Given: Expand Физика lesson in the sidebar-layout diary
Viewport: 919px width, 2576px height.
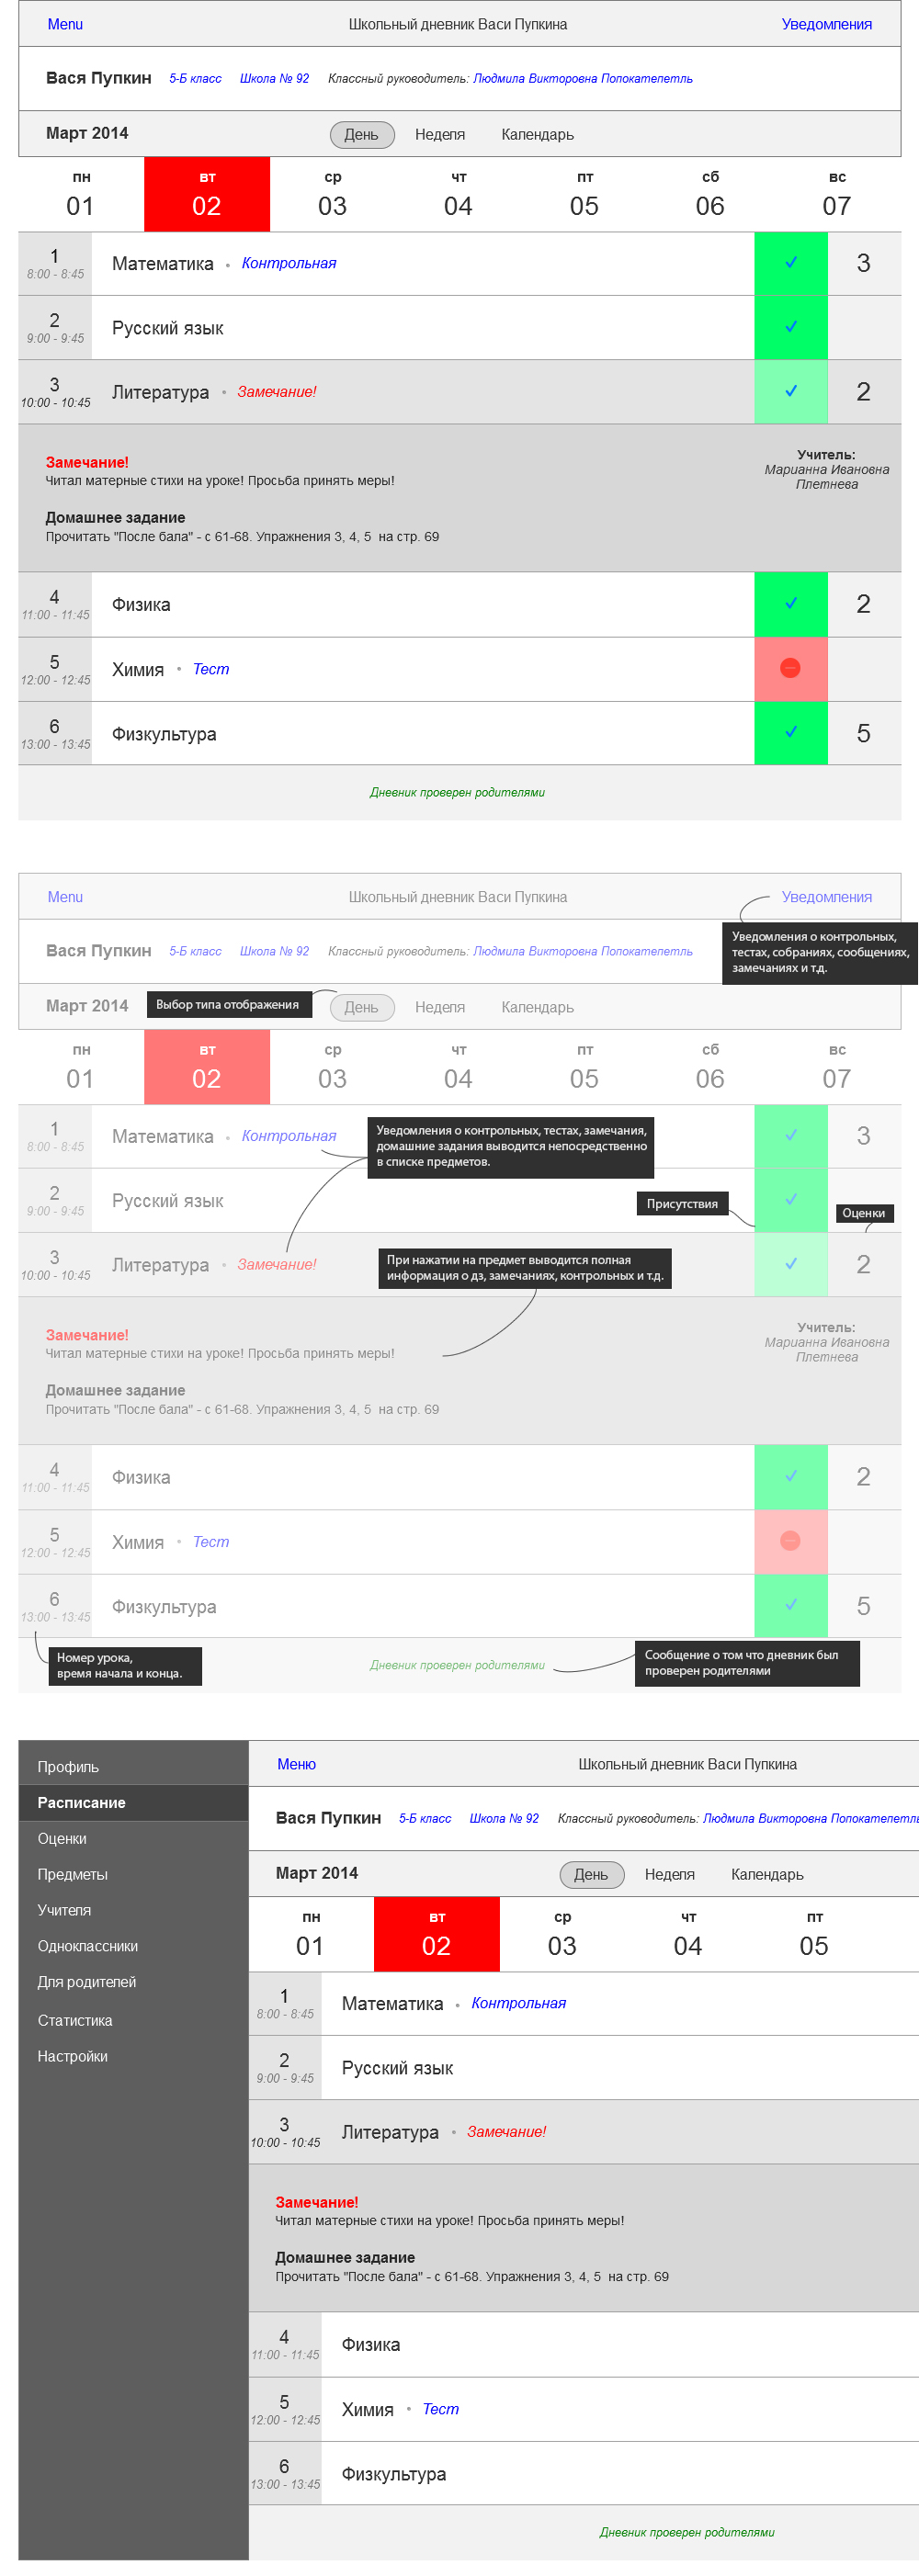Looking at the screenshot, I should 371,2344.
